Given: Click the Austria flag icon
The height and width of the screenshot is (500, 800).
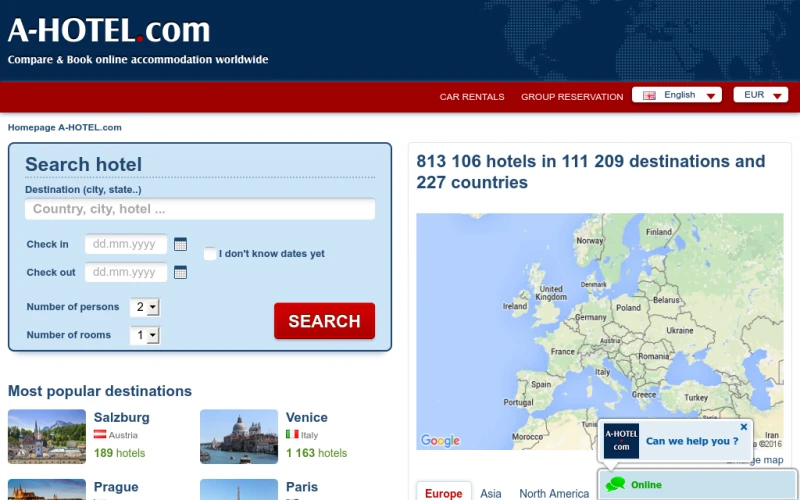Looking at the screenshot, I should (x=100, y=435).
